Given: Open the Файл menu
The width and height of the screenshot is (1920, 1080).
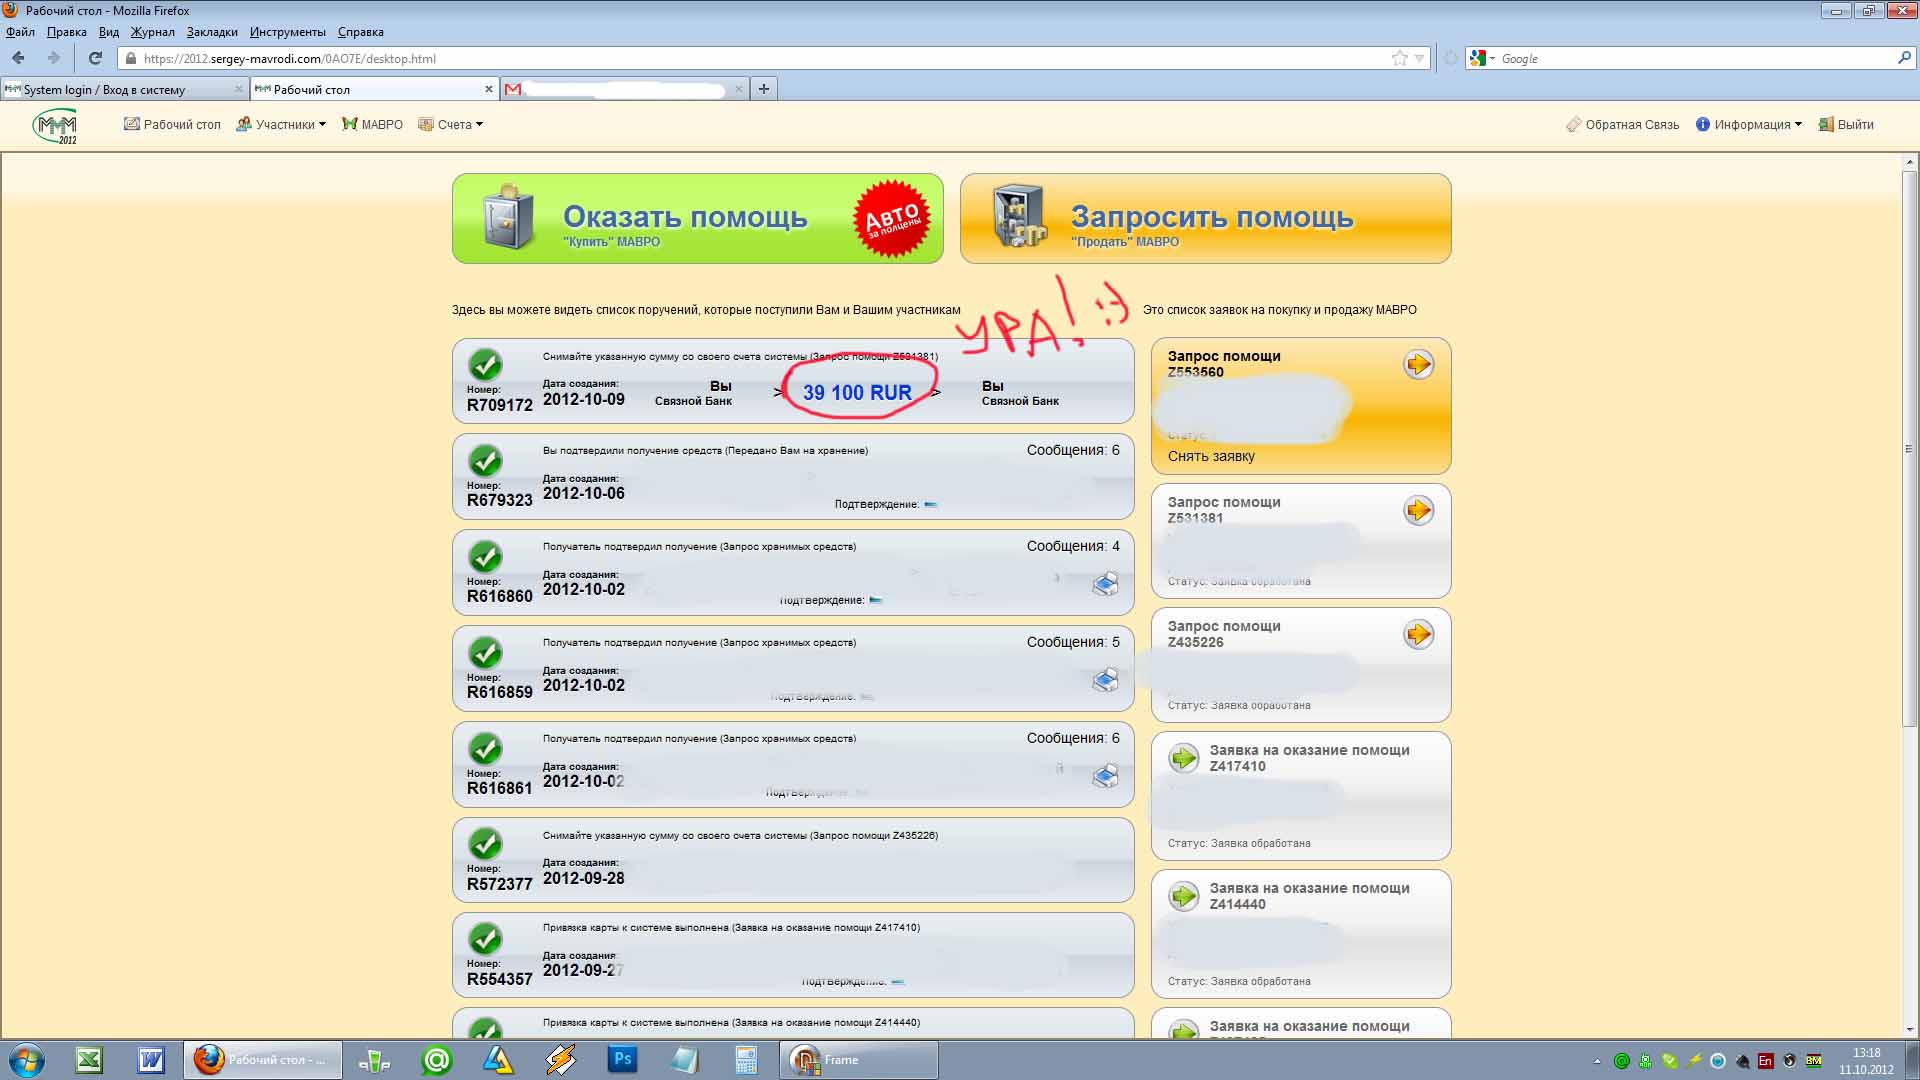Looking at the screenshot, I should (x=20, y=32).
